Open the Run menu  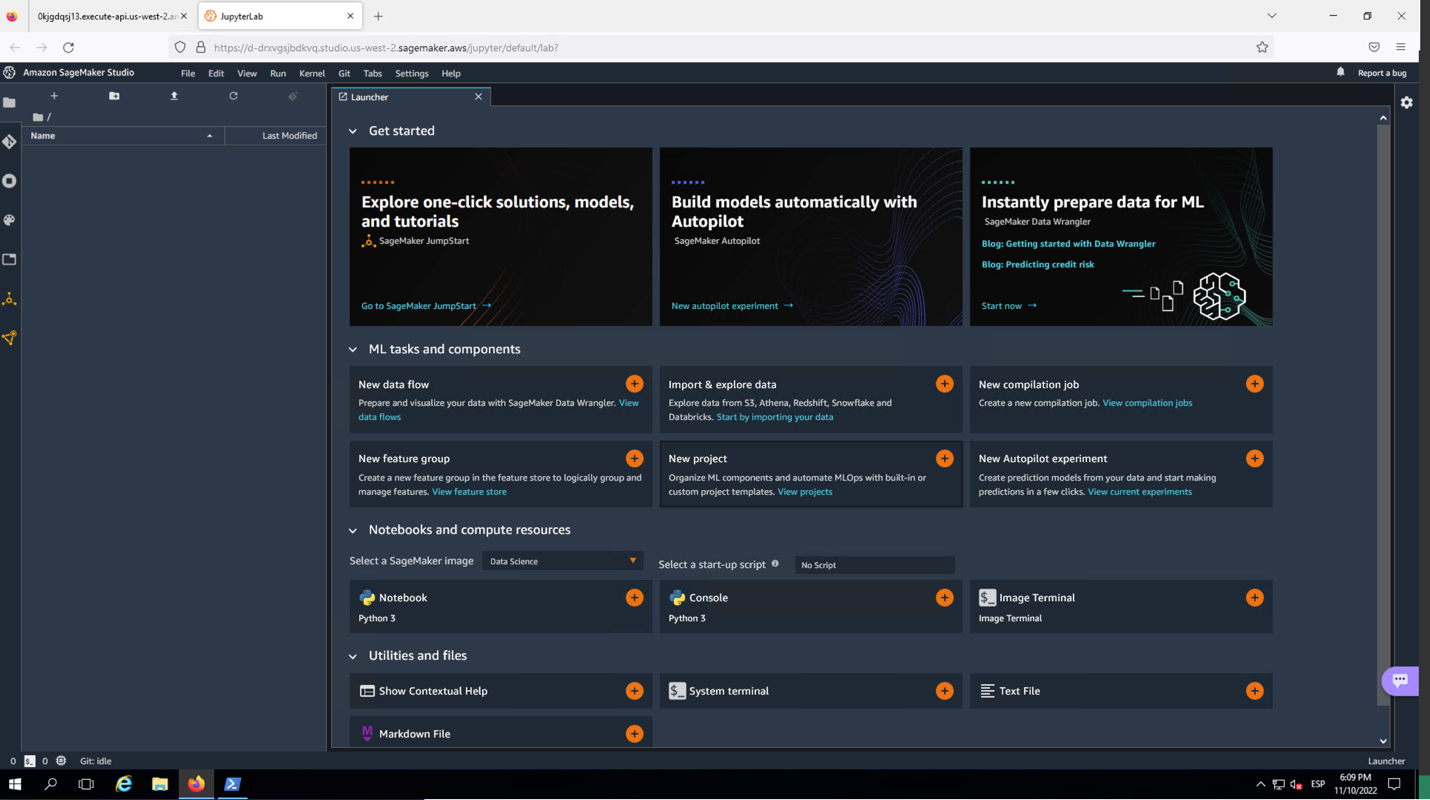coord(278,73)
